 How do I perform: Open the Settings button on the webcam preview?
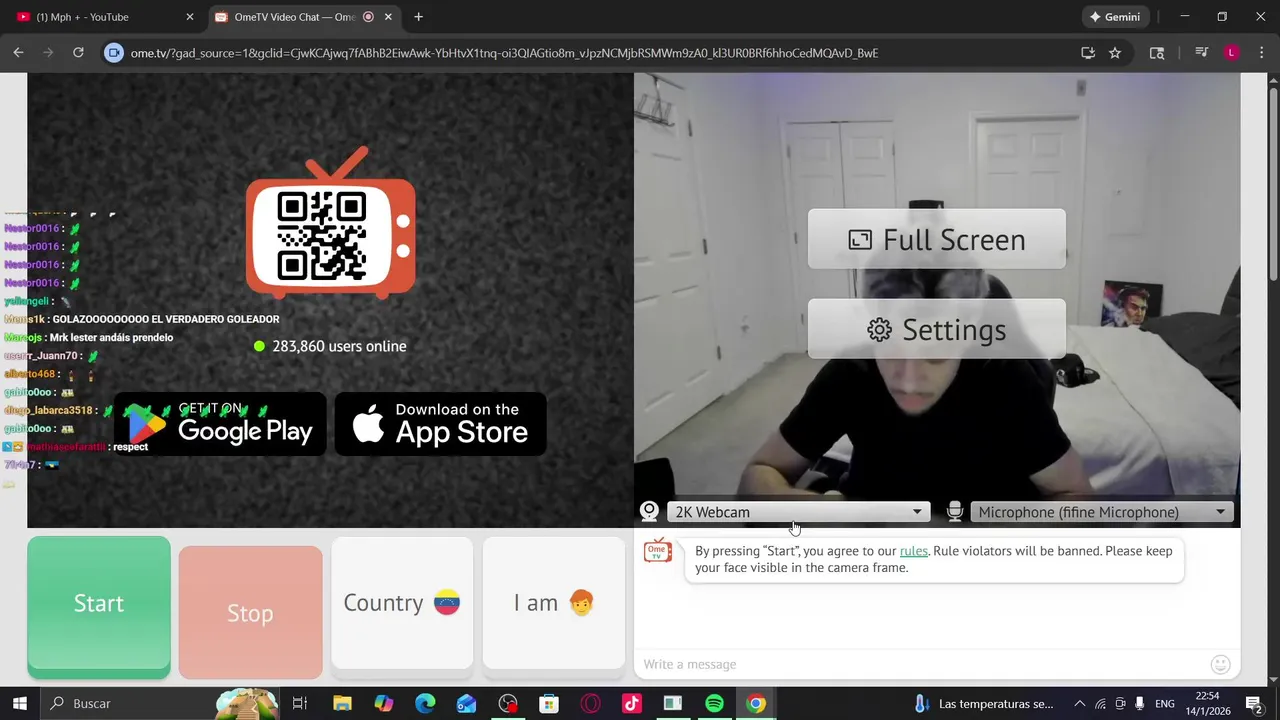(937, 329)
